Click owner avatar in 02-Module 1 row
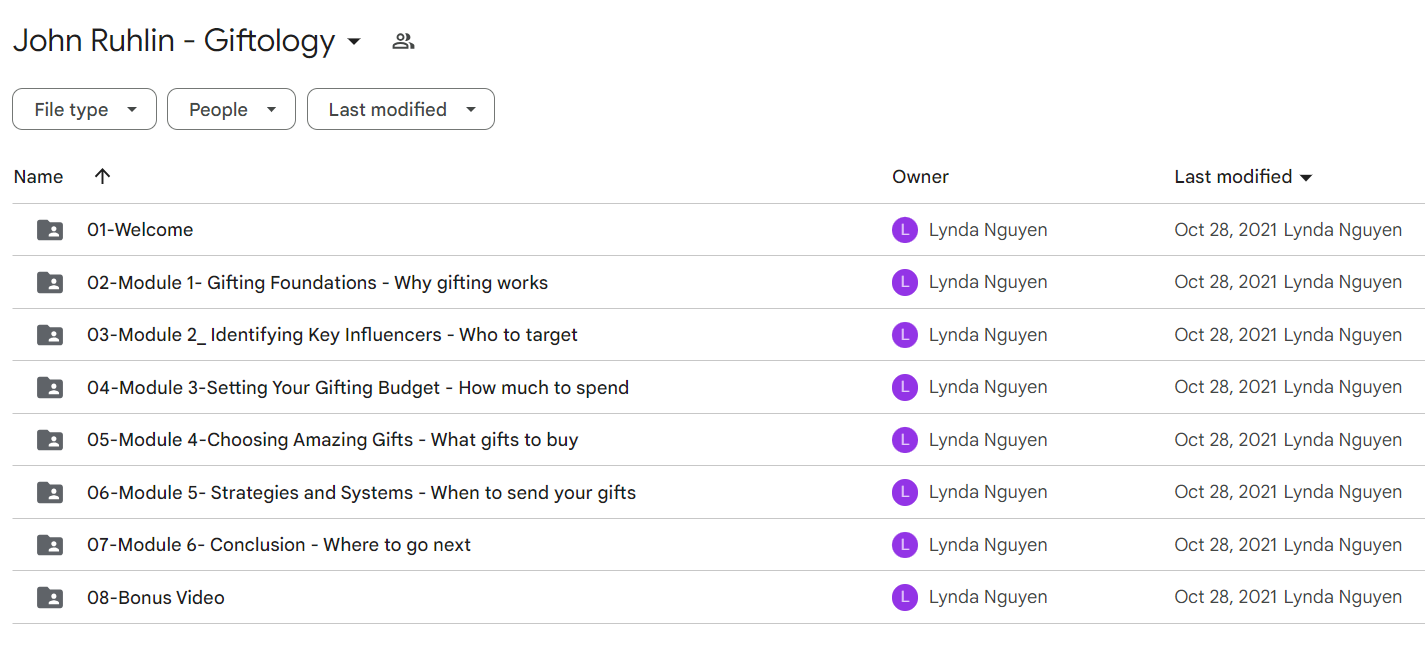The image size is (1425, 670). coord(904,282)
